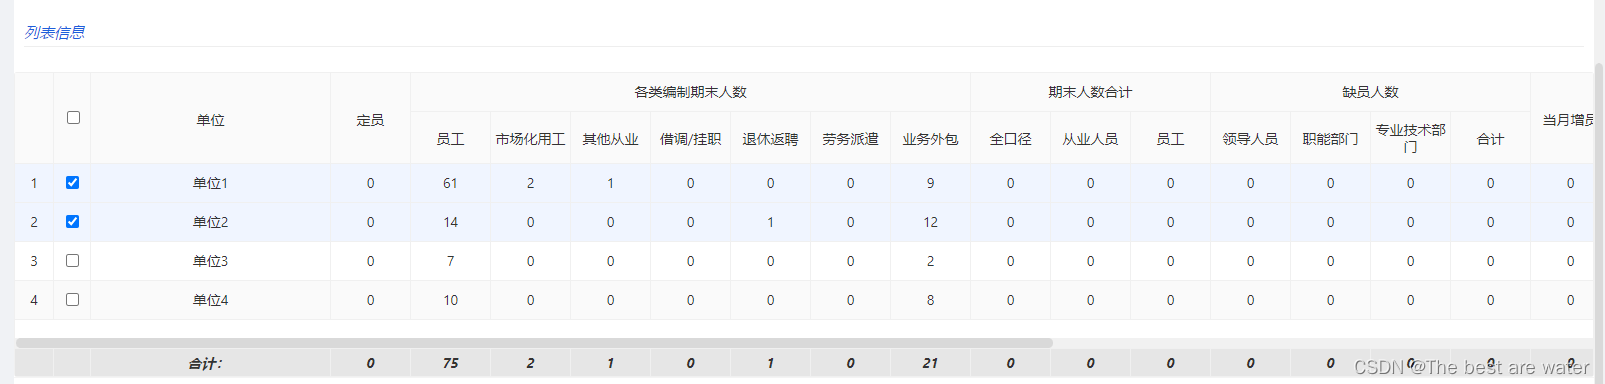Screen dimensions: 1605x384
Task: Click the 员工 value 10 in 单位4 row
Action: click(x=450, y=300)
